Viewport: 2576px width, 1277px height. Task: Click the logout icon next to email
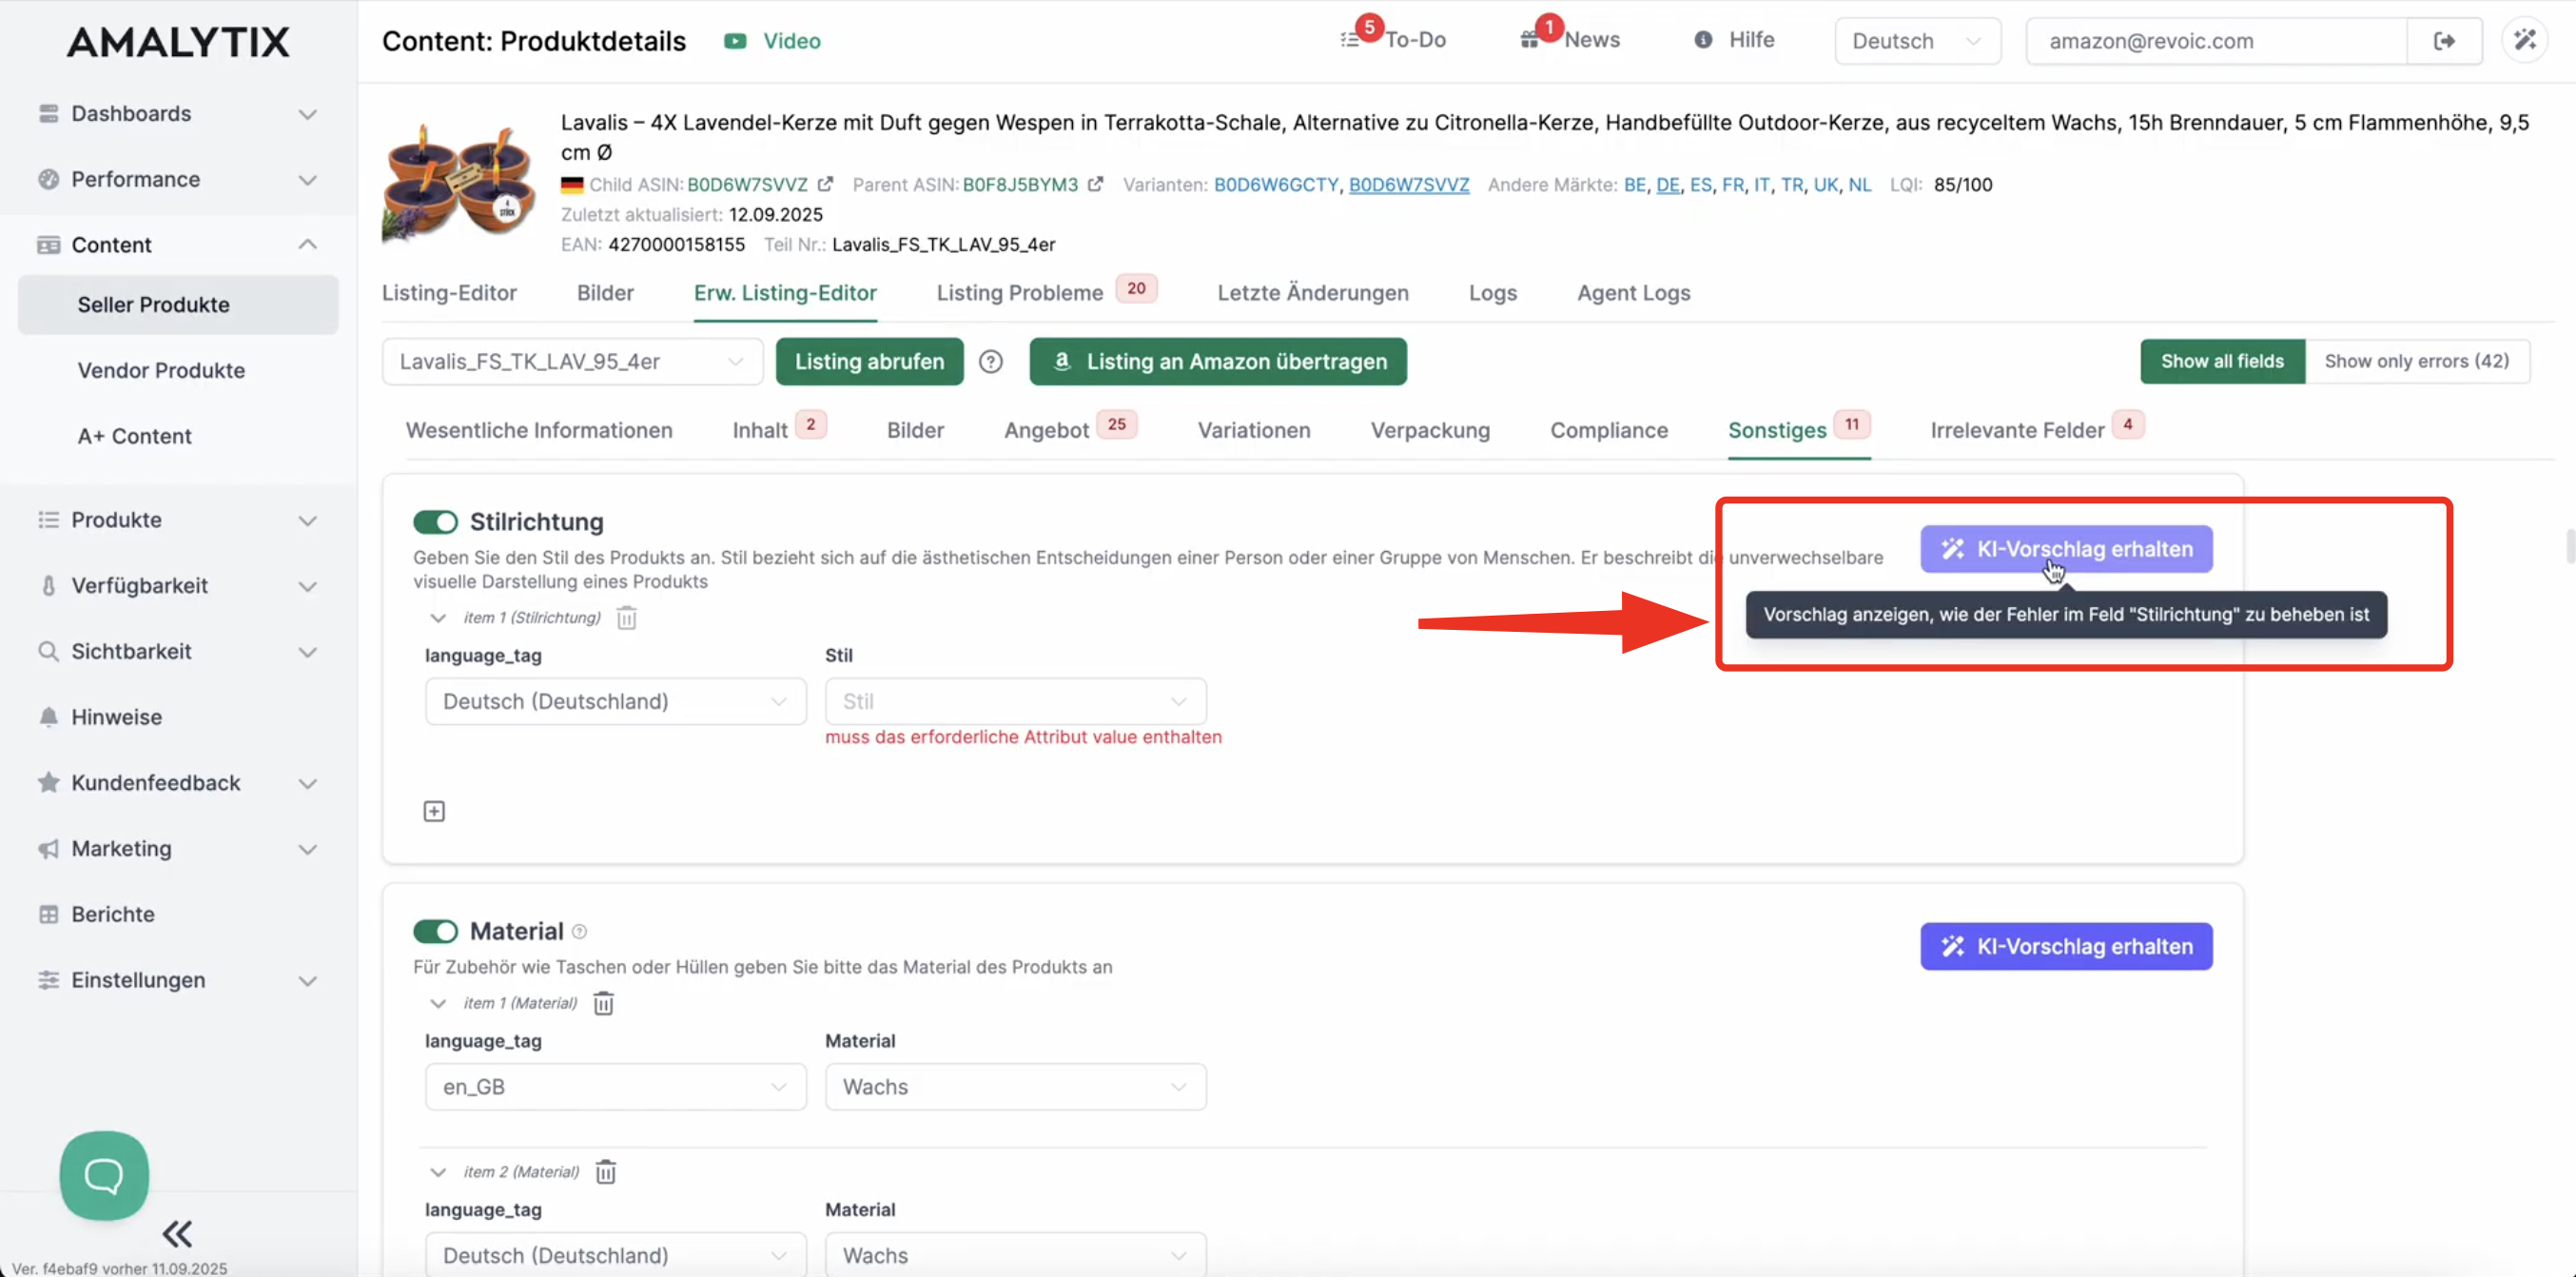(x=2444, y=41)
